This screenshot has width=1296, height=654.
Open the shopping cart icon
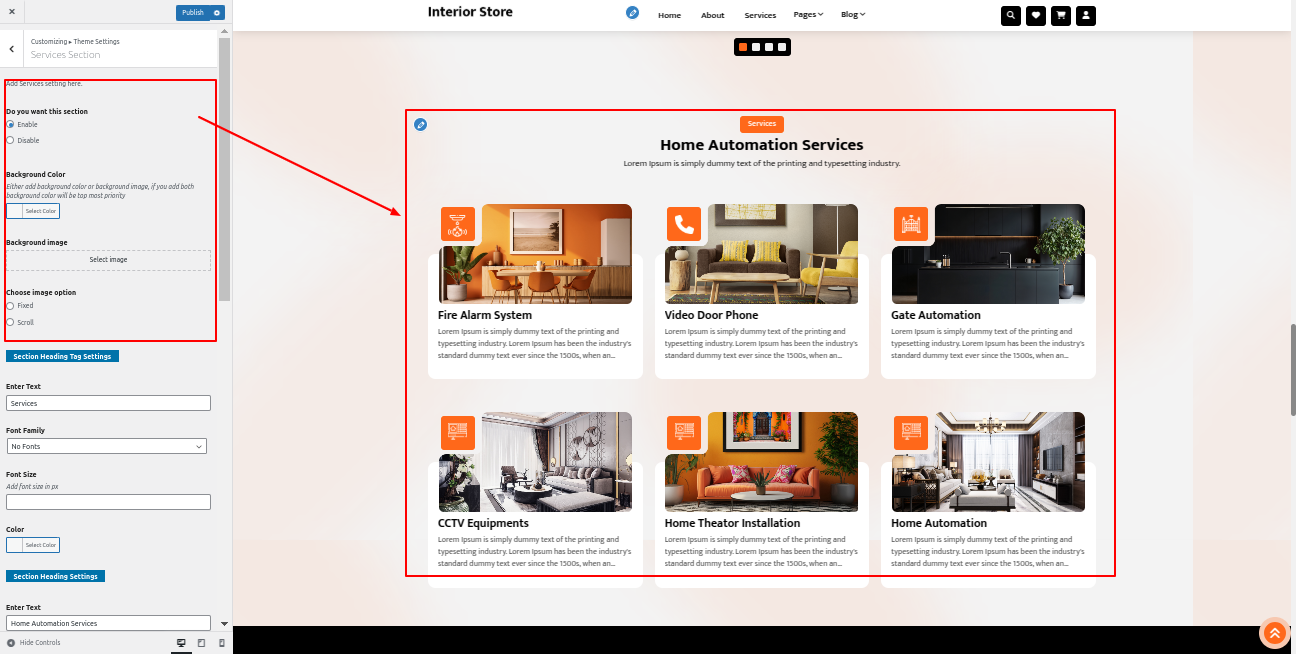tap(1061, 15)
